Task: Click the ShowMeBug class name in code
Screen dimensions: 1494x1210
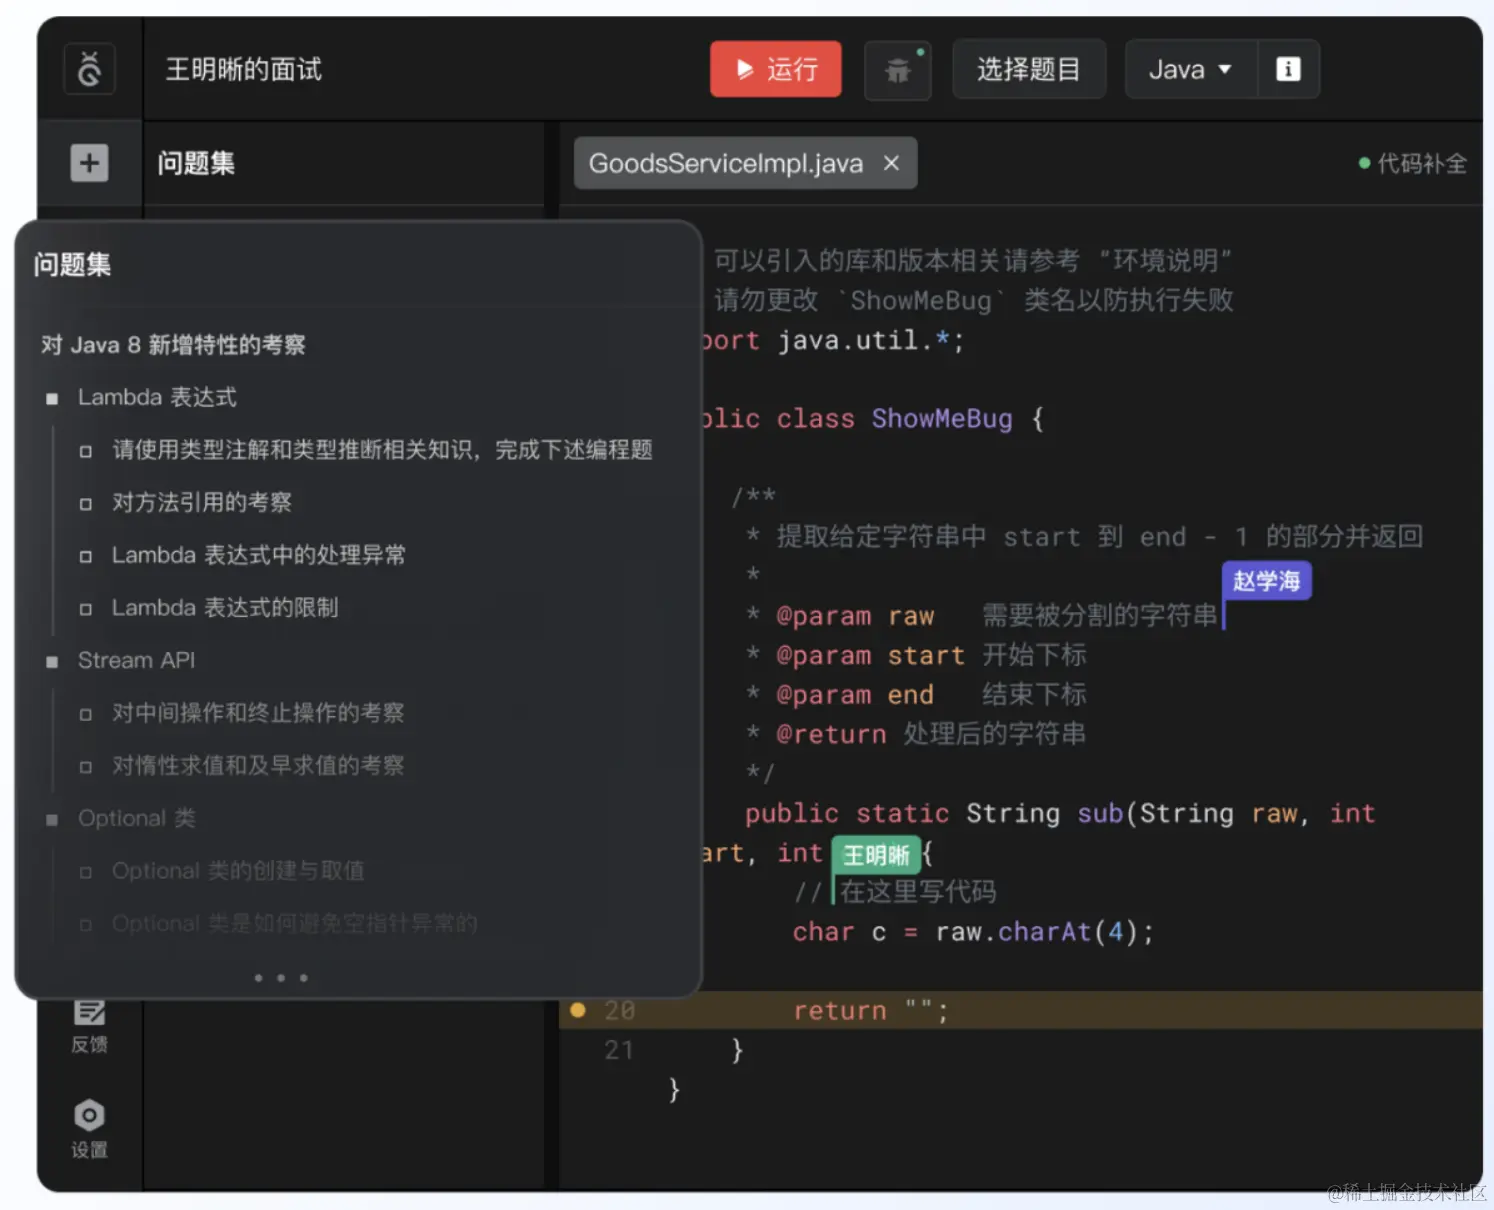Action: tap(942, 419)
